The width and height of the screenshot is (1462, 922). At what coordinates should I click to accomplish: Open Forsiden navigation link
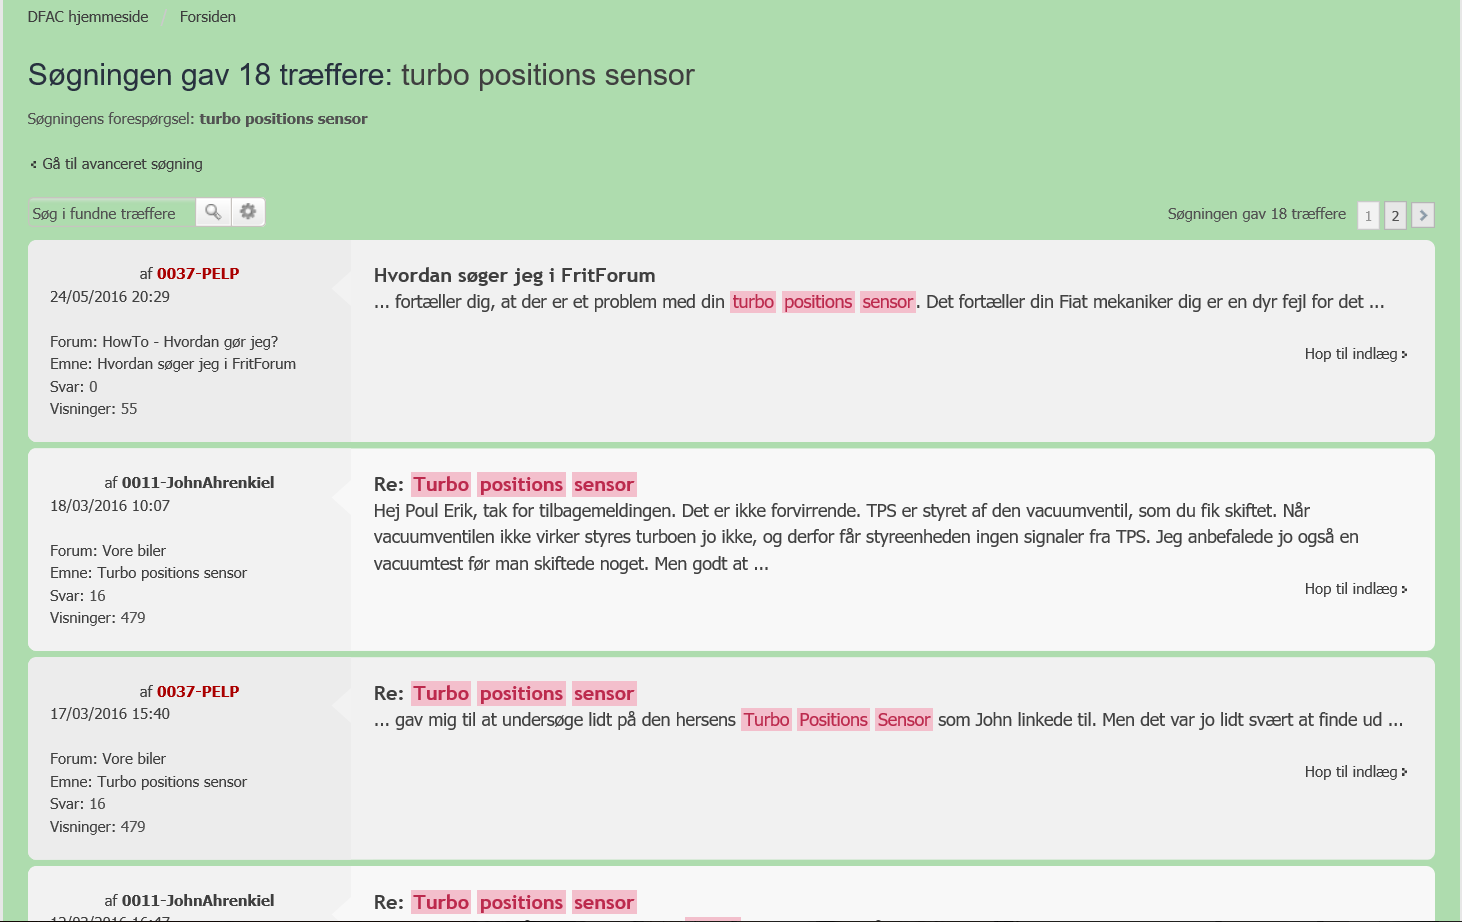coord(208,17)
